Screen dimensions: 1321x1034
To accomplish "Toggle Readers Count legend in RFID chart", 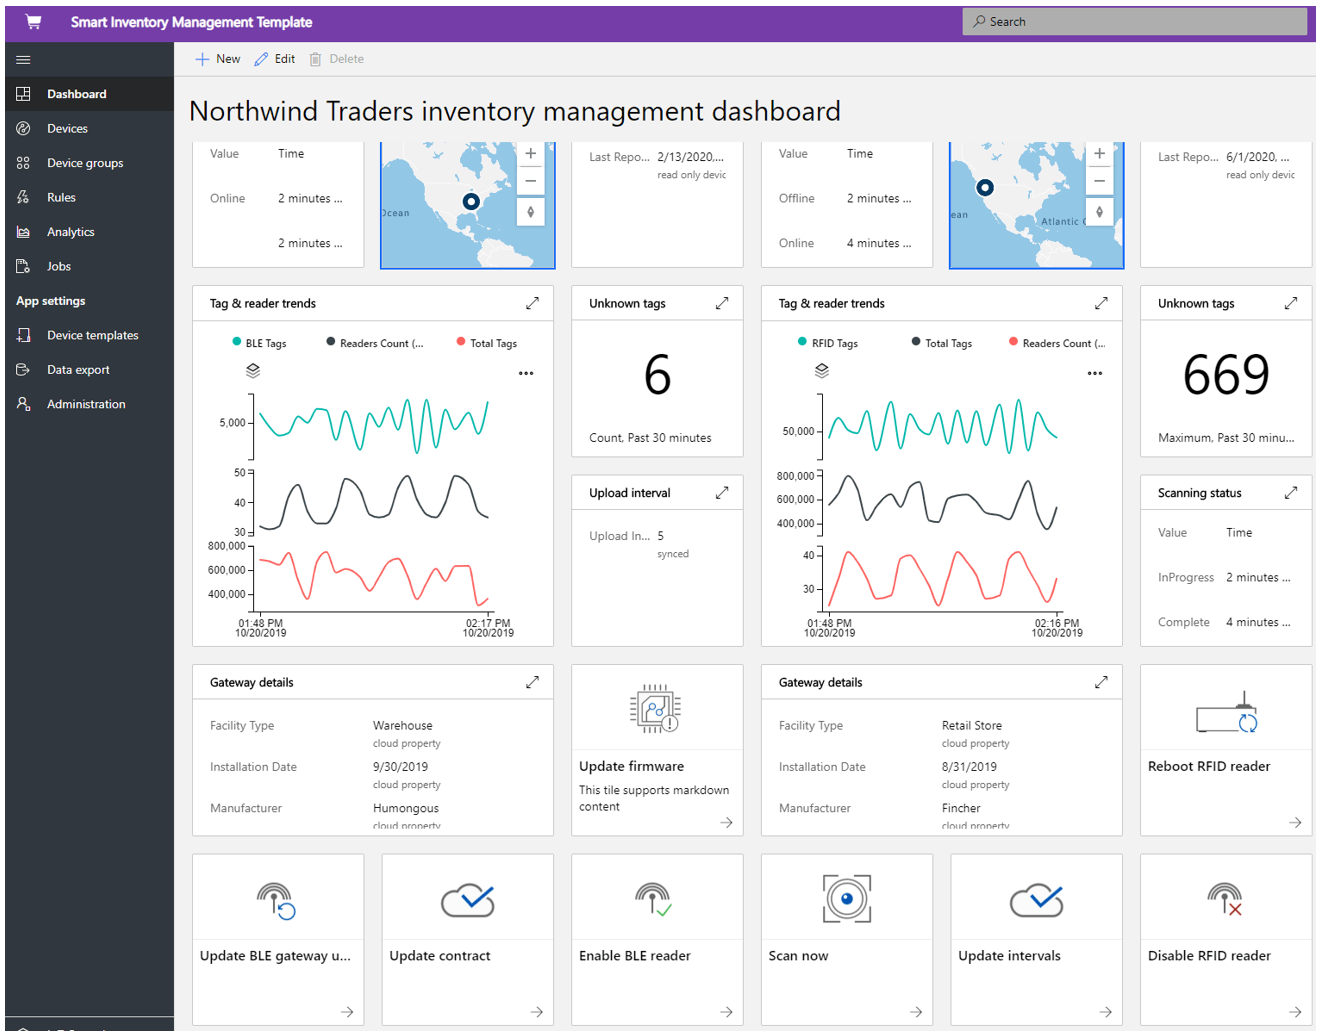I will click(x=1057, y=343).
